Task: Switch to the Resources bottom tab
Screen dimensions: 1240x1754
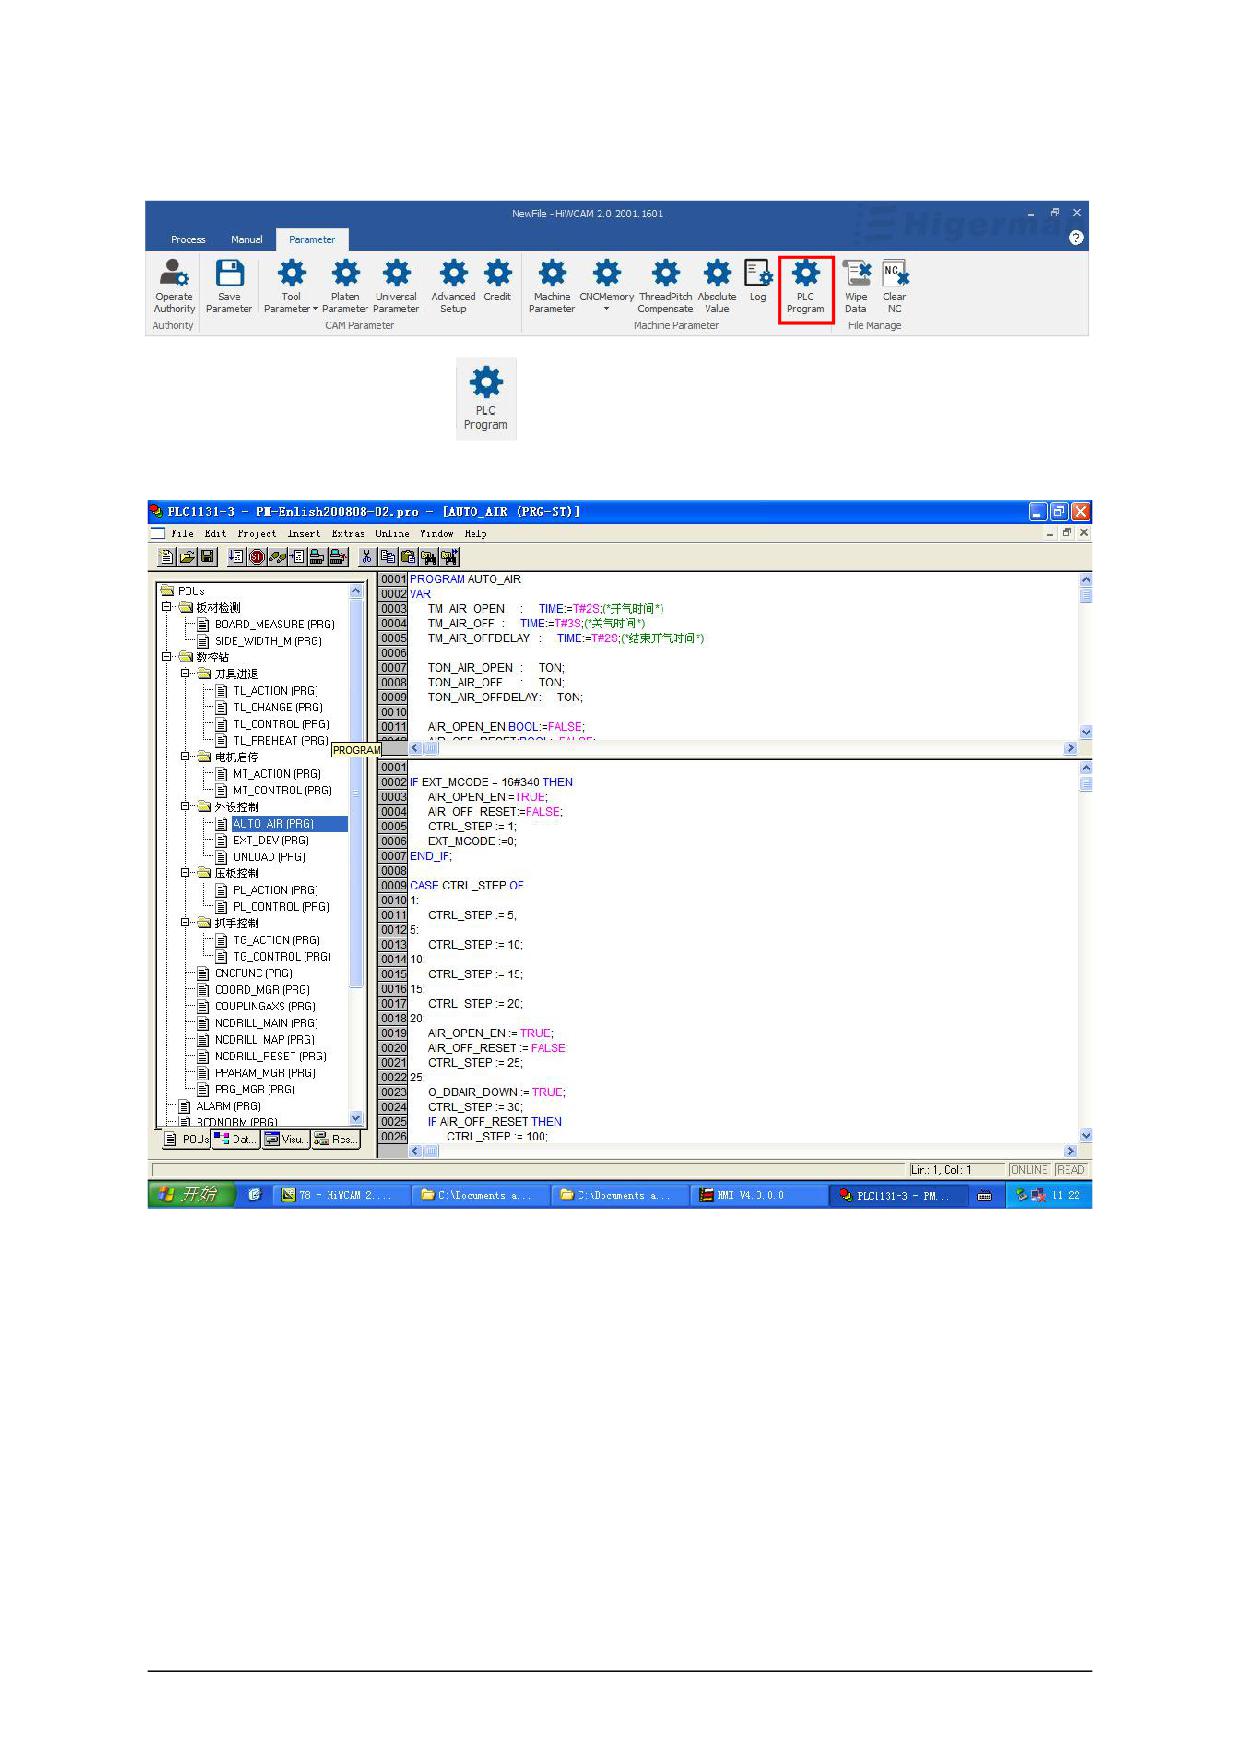Action: 335,1139
